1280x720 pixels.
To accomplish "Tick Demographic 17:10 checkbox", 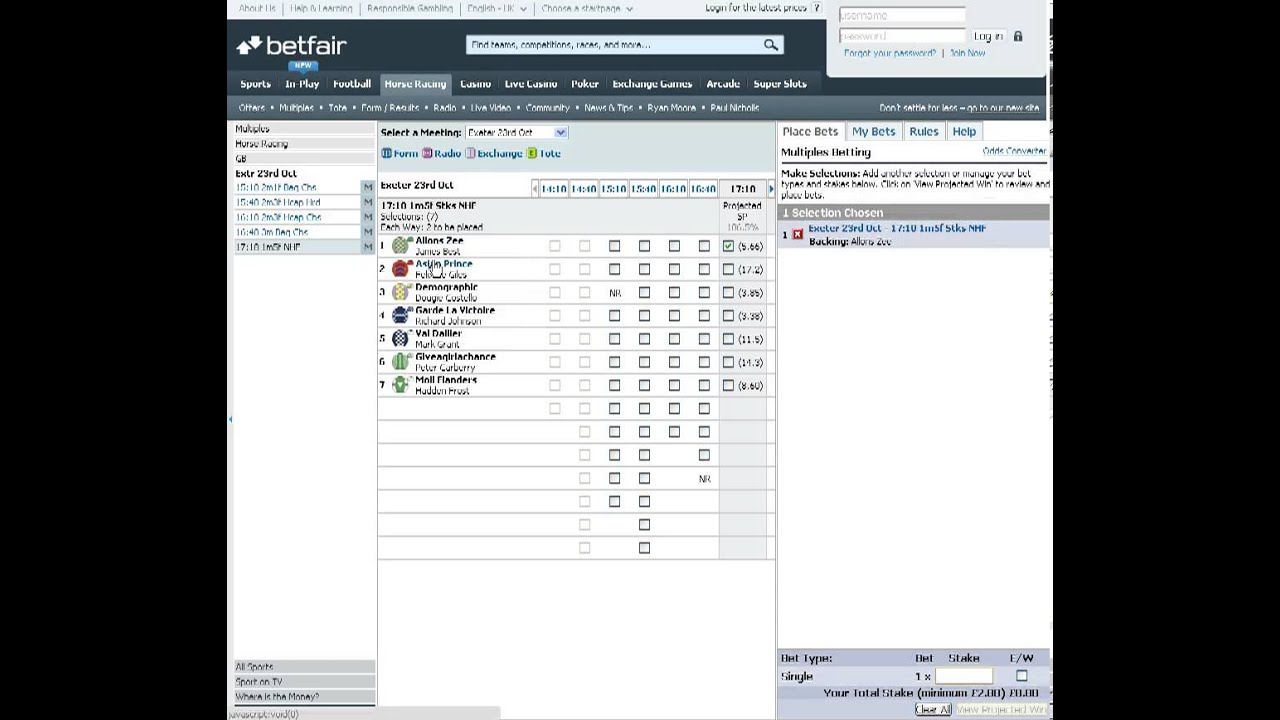I will (x=728, y=292).
